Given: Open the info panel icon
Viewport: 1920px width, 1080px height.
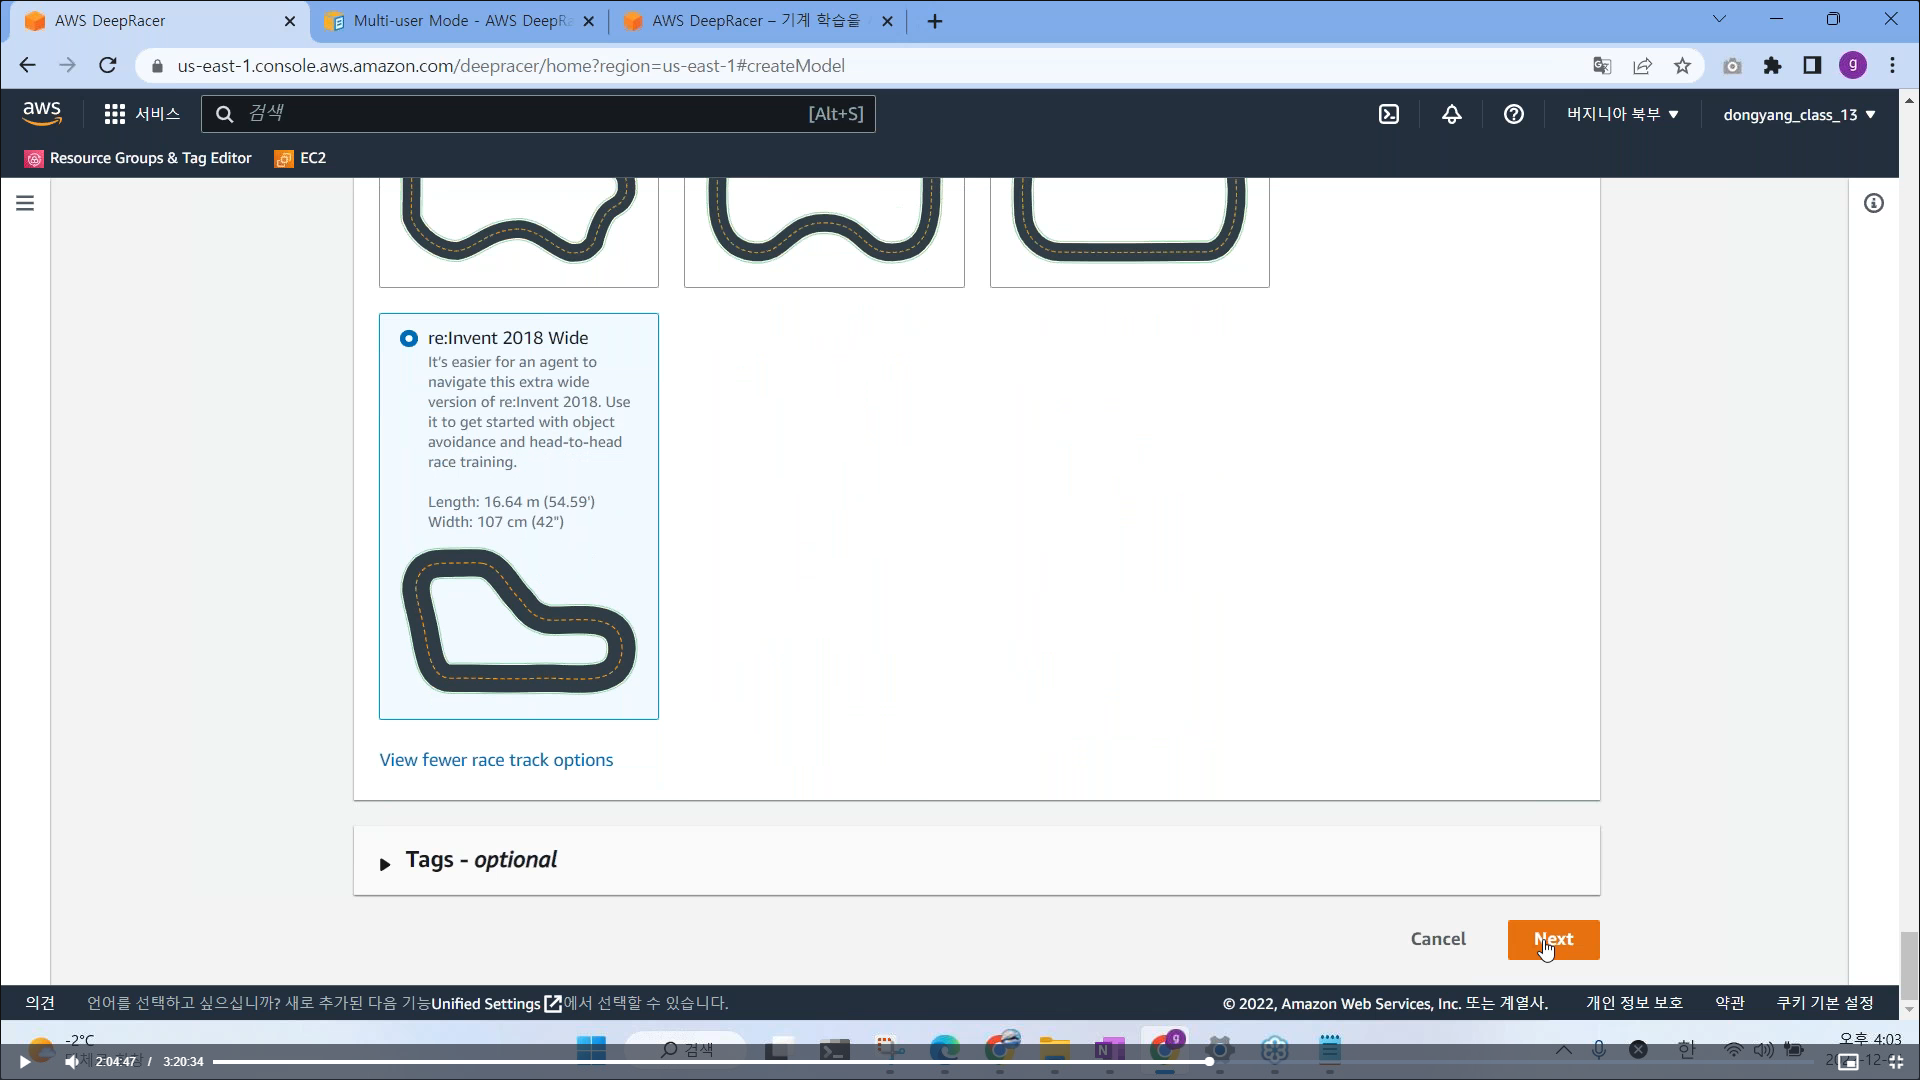Looking at the screenshot, I should point(1874,203).
